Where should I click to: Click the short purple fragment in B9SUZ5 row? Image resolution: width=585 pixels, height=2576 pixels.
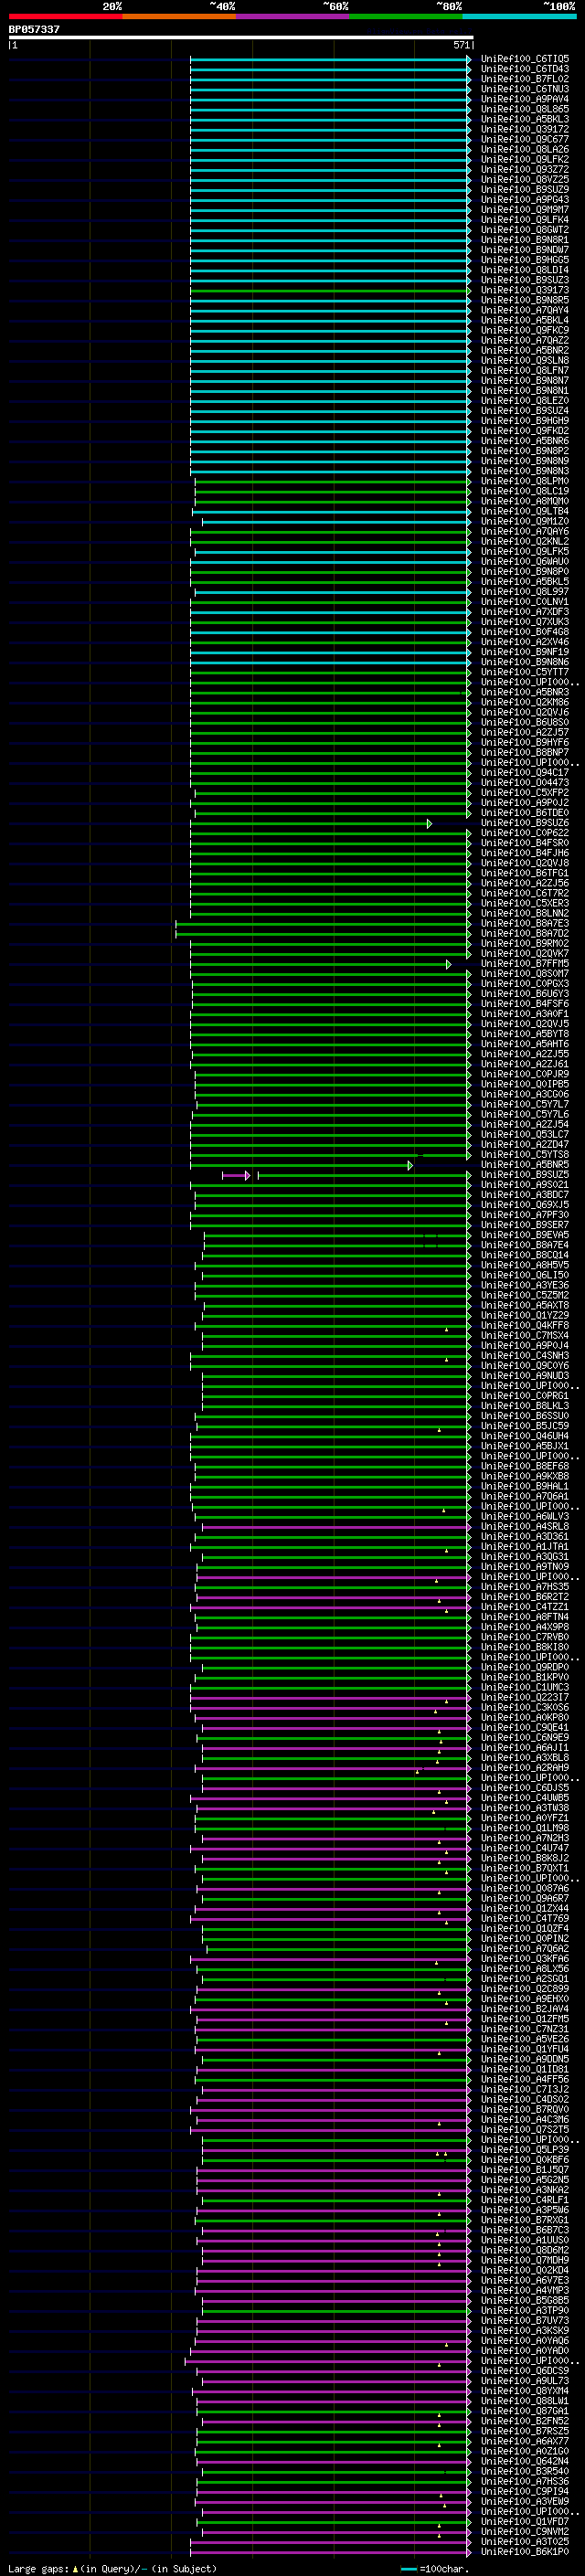coord(236,1175)
